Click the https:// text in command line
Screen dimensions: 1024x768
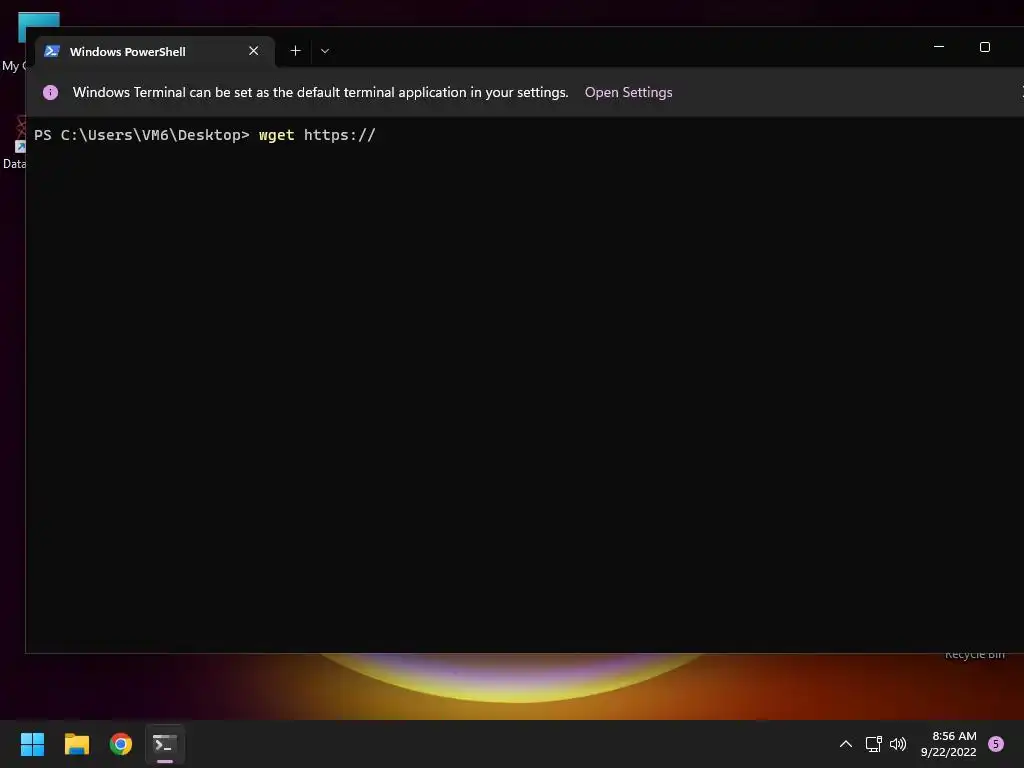coord(340,135)
